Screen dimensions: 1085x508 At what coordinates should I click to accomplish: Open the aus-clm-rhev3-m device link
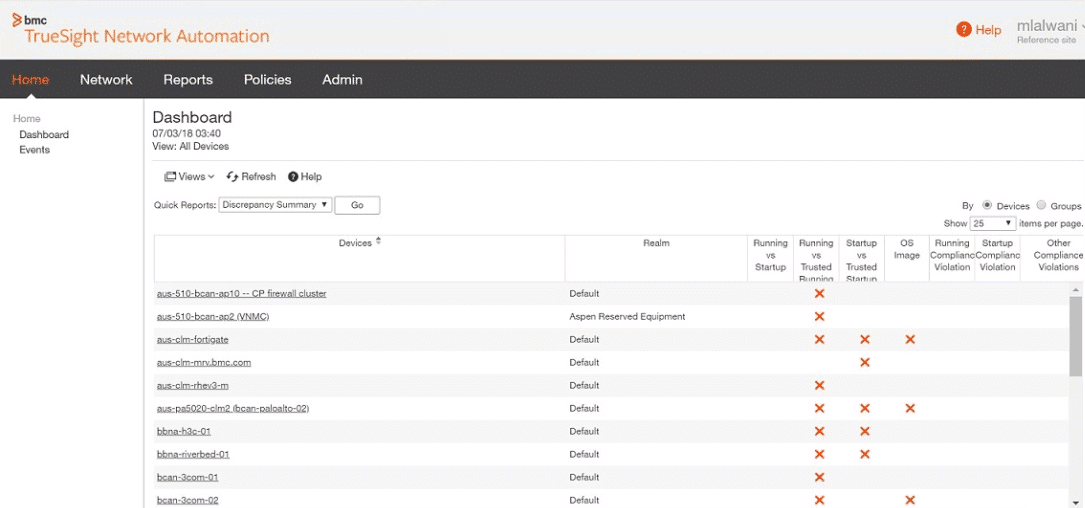[192, 385]
